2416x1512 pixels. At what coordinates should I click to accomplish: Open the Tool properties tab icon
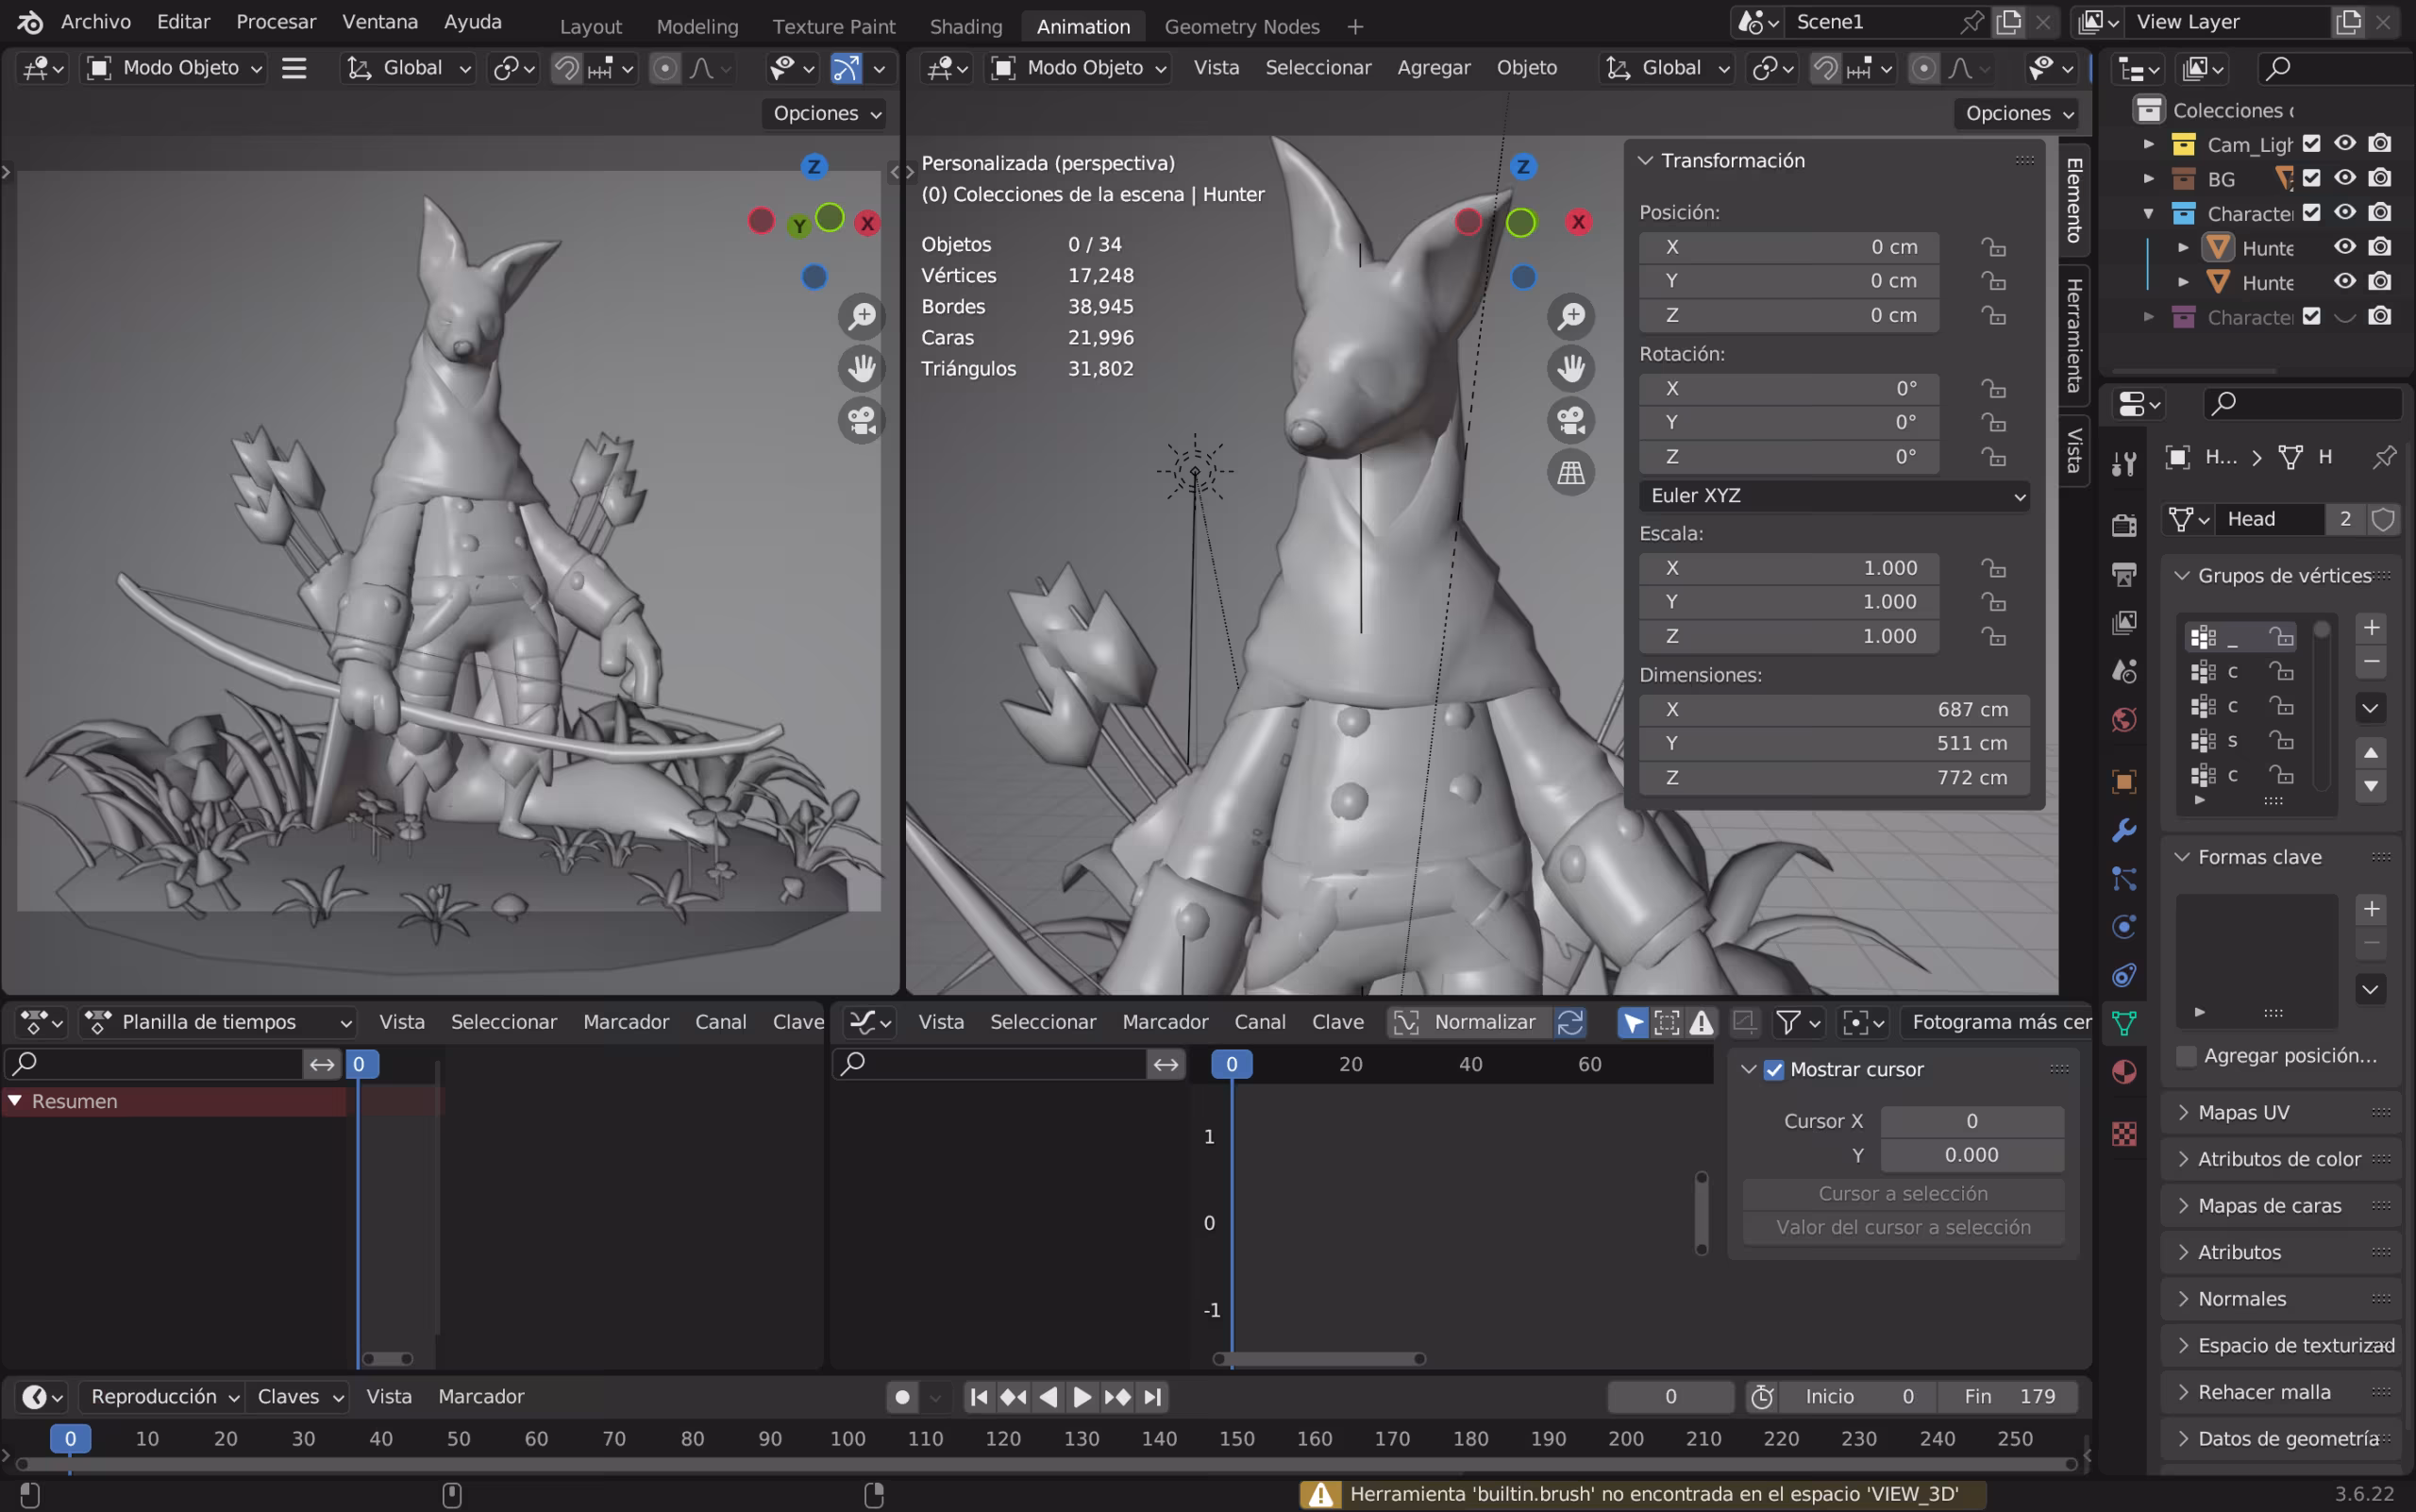click(2124, 463)
